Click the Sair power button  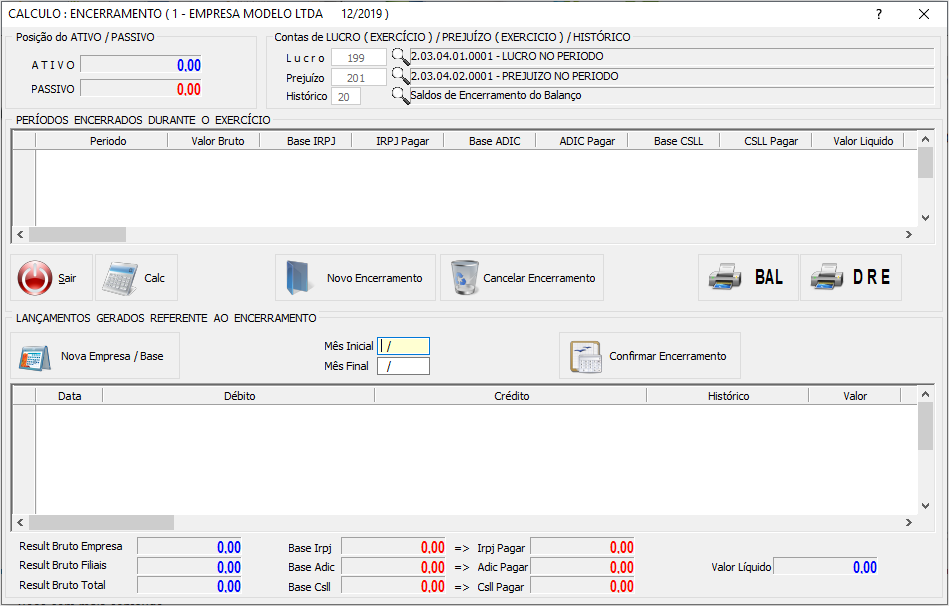tap(51, 278)
